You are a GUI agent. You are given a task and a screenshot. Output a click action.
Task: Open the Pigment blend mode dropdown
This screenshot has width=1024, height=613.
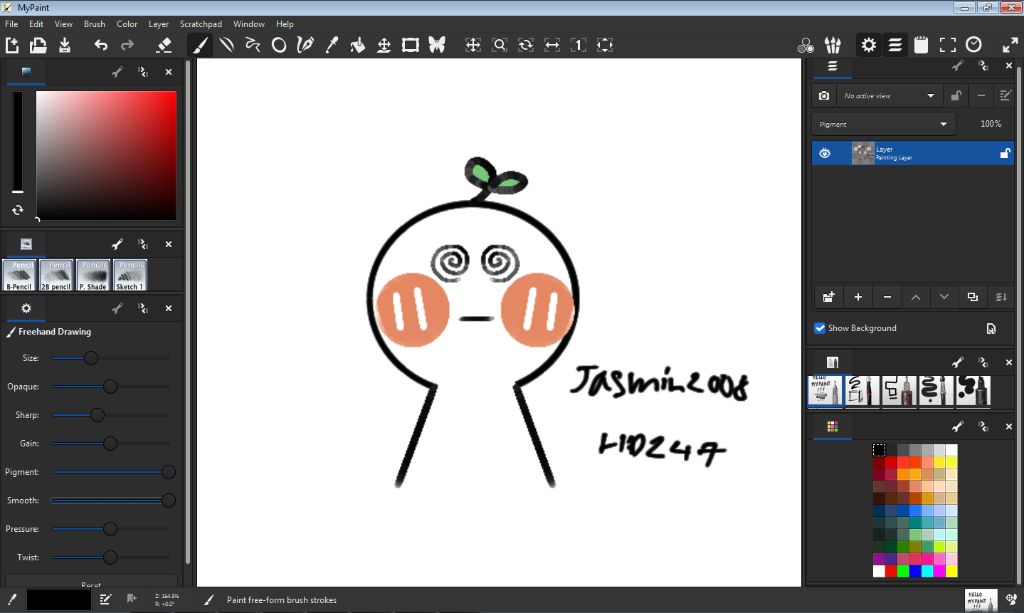coord(884,124)
